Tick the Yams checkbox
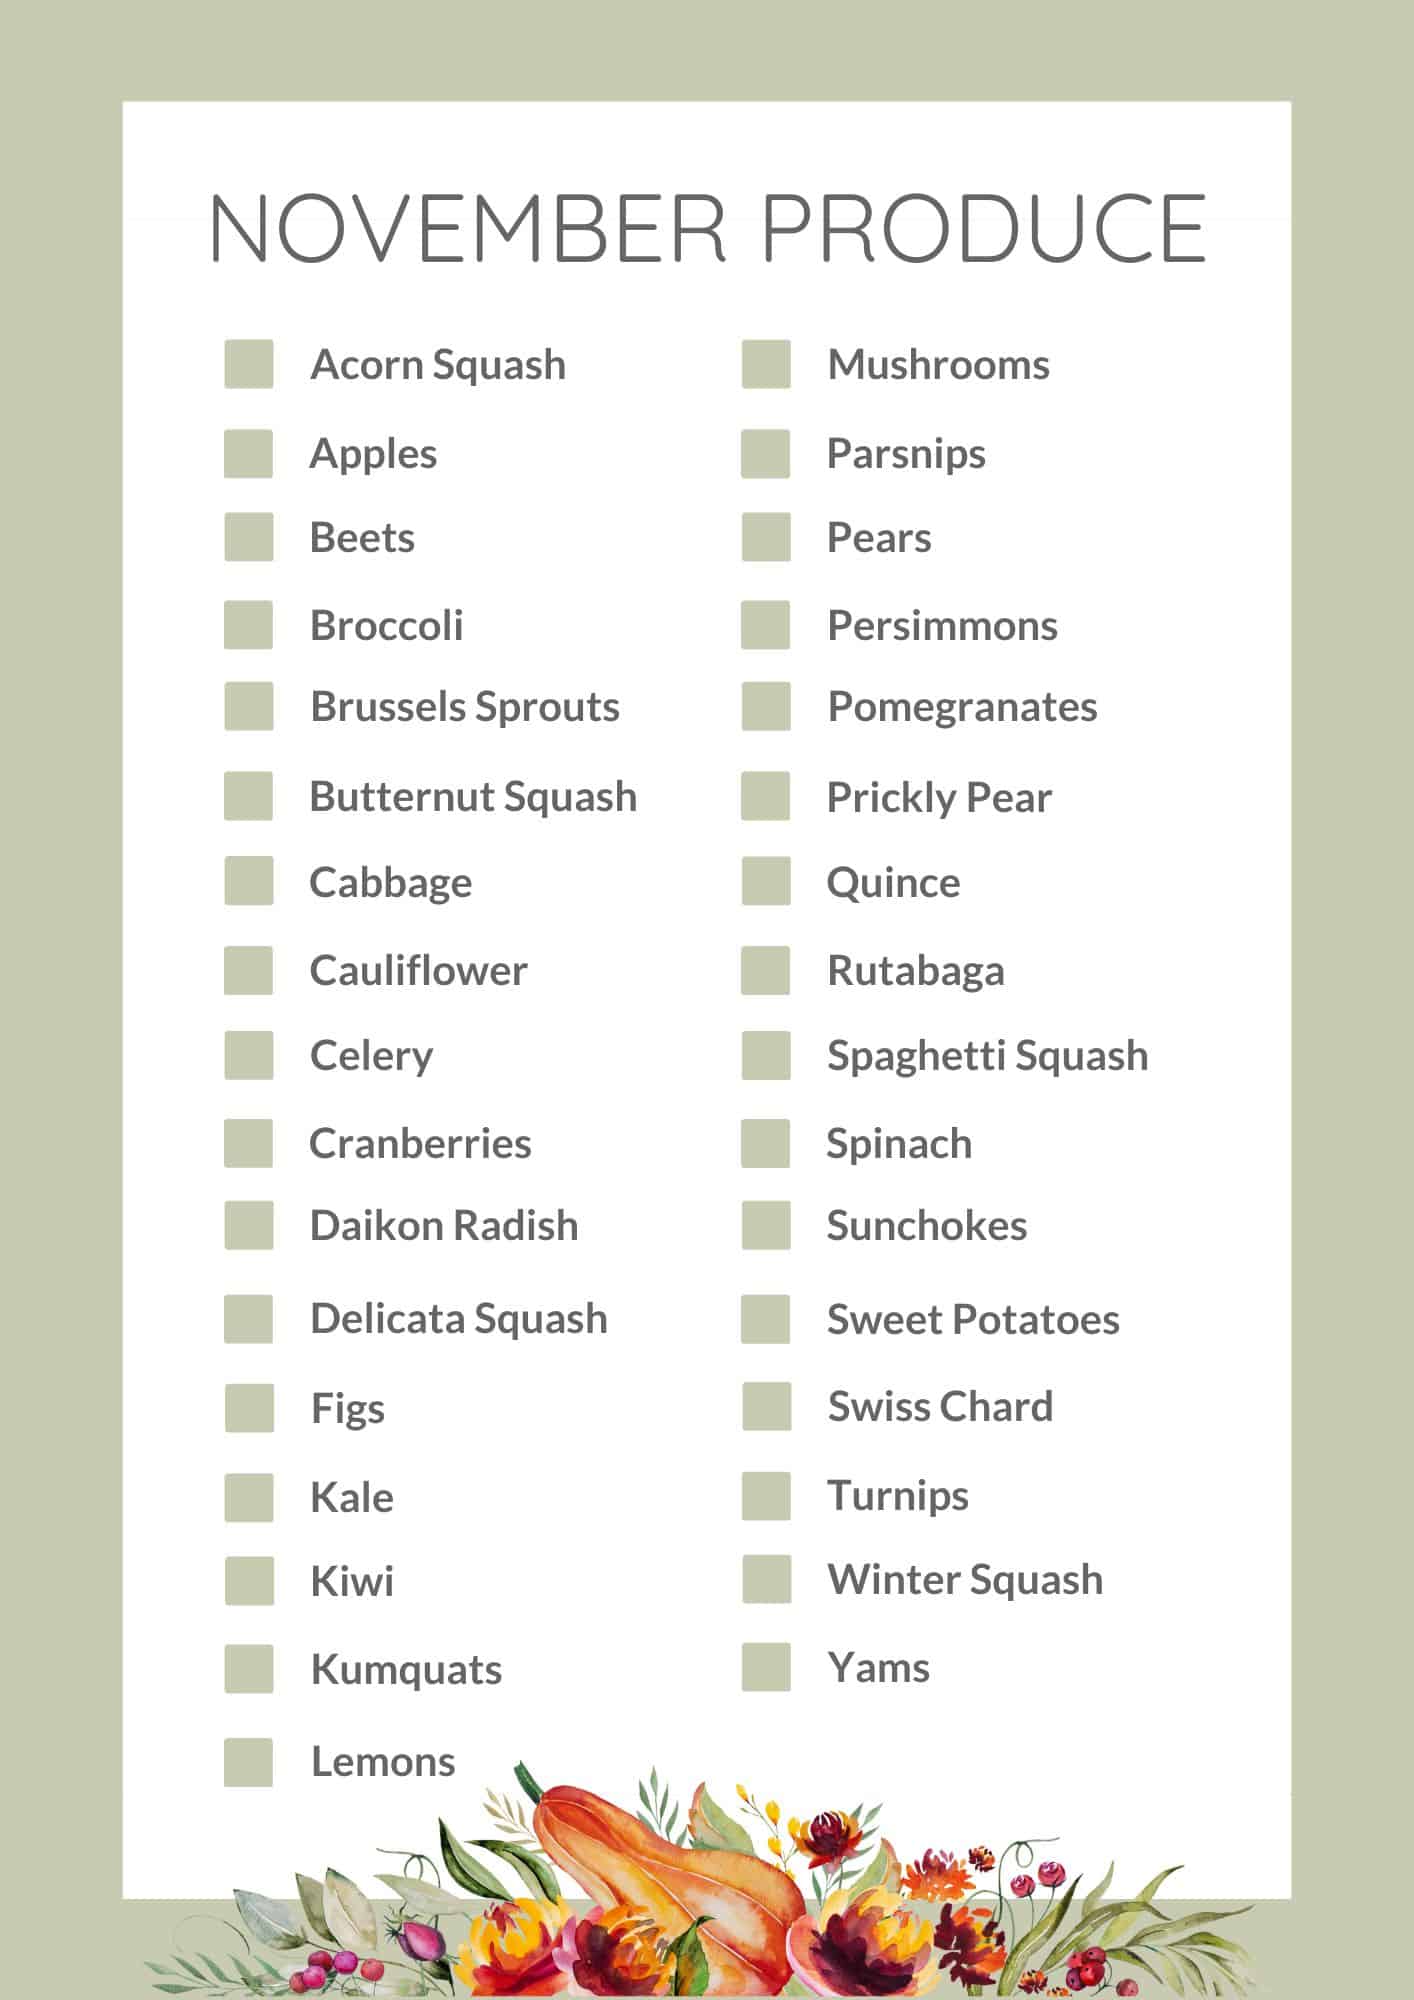This screenshot has width=1414, height=2000. [766, 1667]
